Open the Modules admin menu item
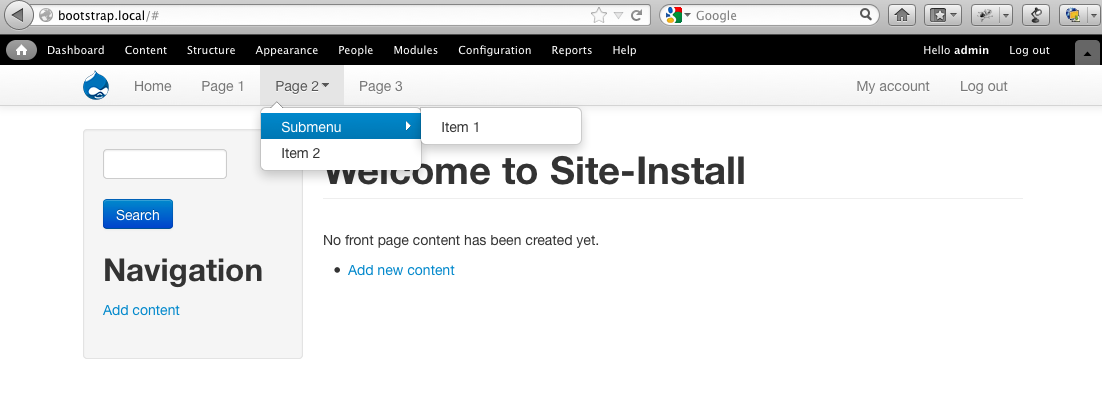1102x398 pixels. [415, 50]
